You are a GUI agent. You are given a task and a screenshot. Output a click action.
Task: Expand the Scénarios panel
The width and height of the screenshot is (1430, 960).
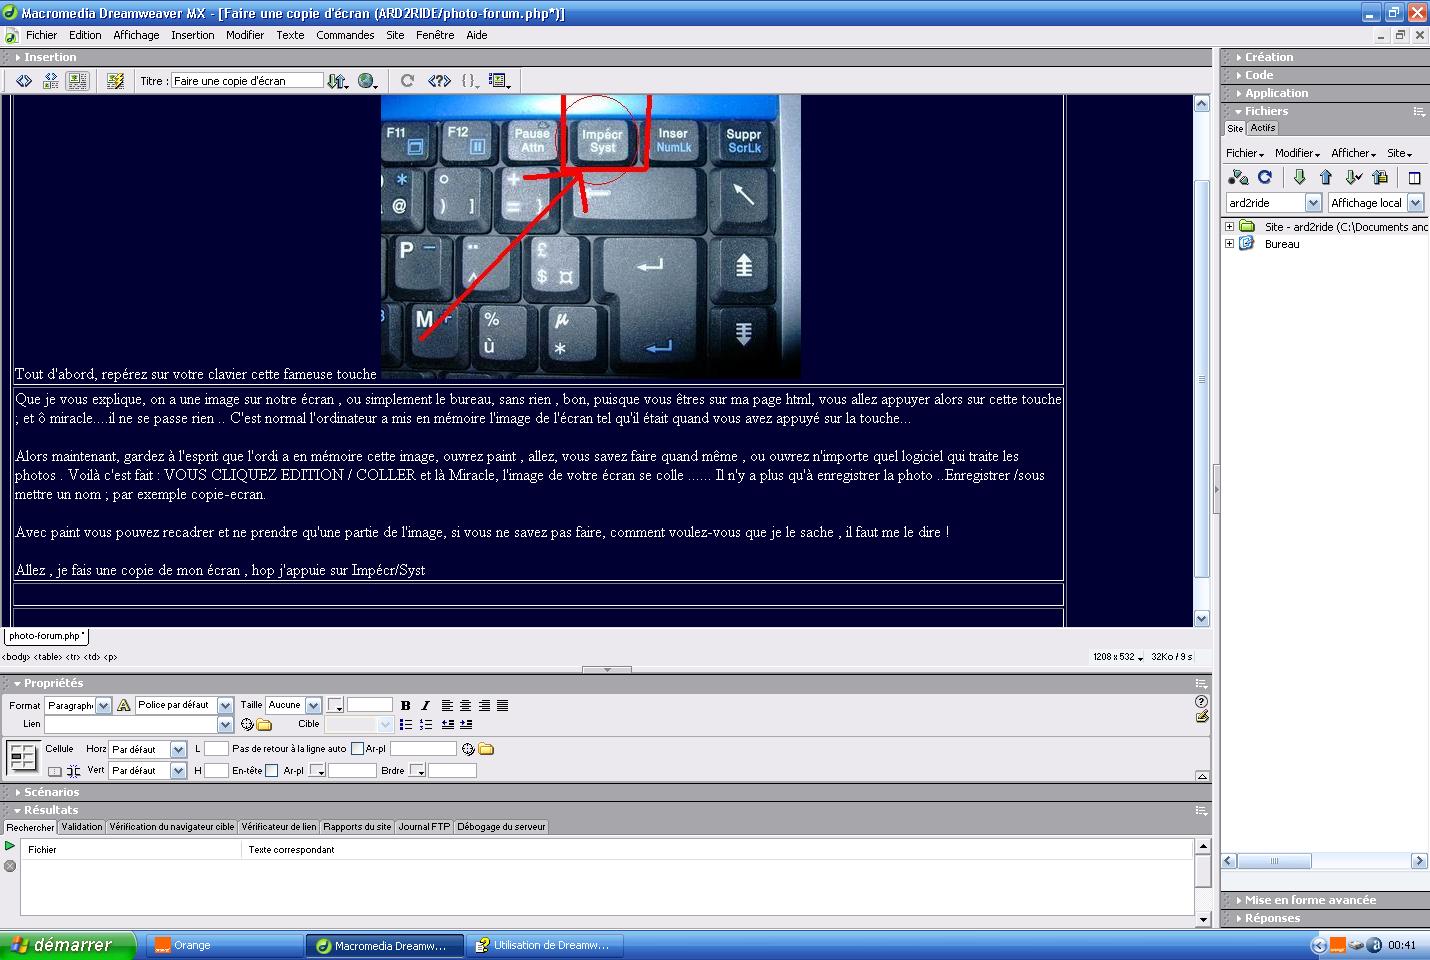(51, 792)
